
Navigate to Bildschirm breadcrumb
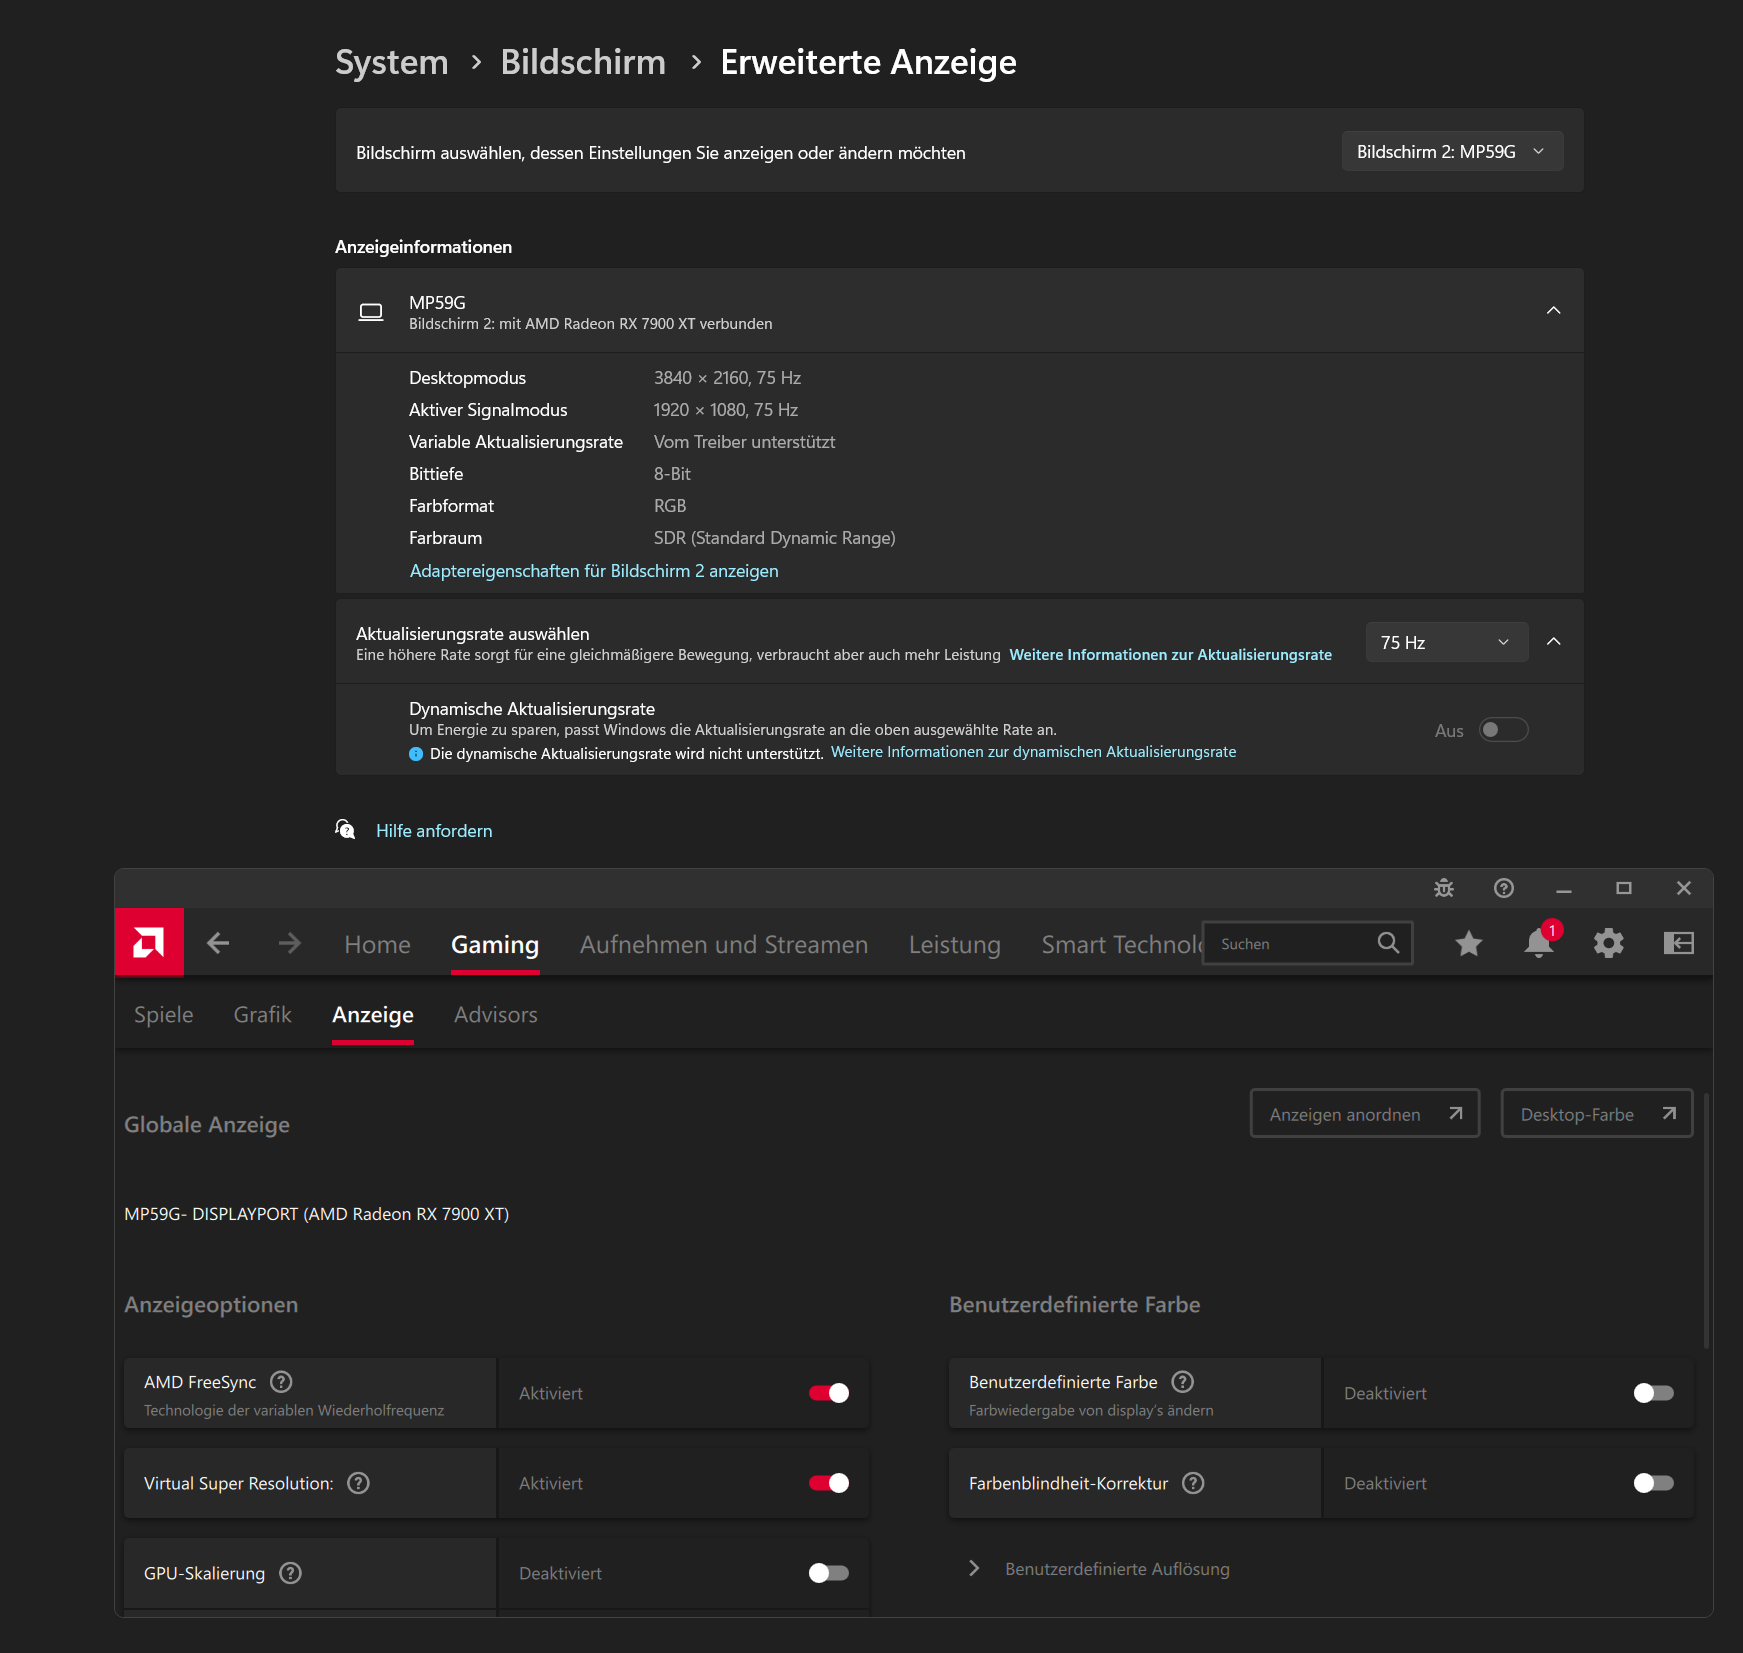[583, 62]
